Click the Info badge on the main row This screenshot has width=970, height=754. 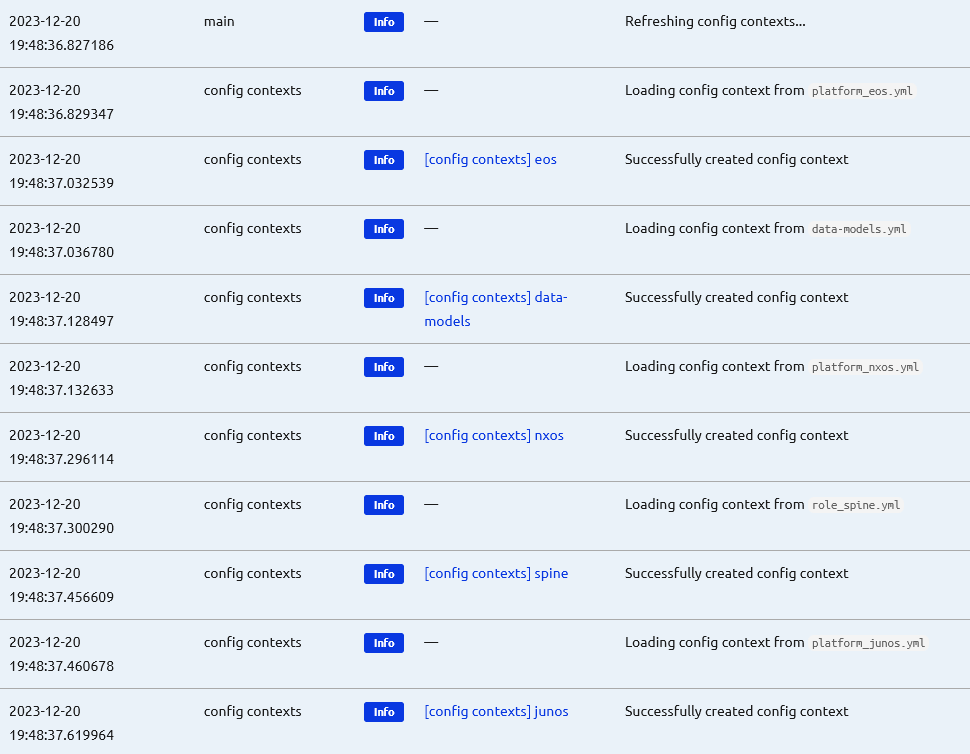(383, 21)
